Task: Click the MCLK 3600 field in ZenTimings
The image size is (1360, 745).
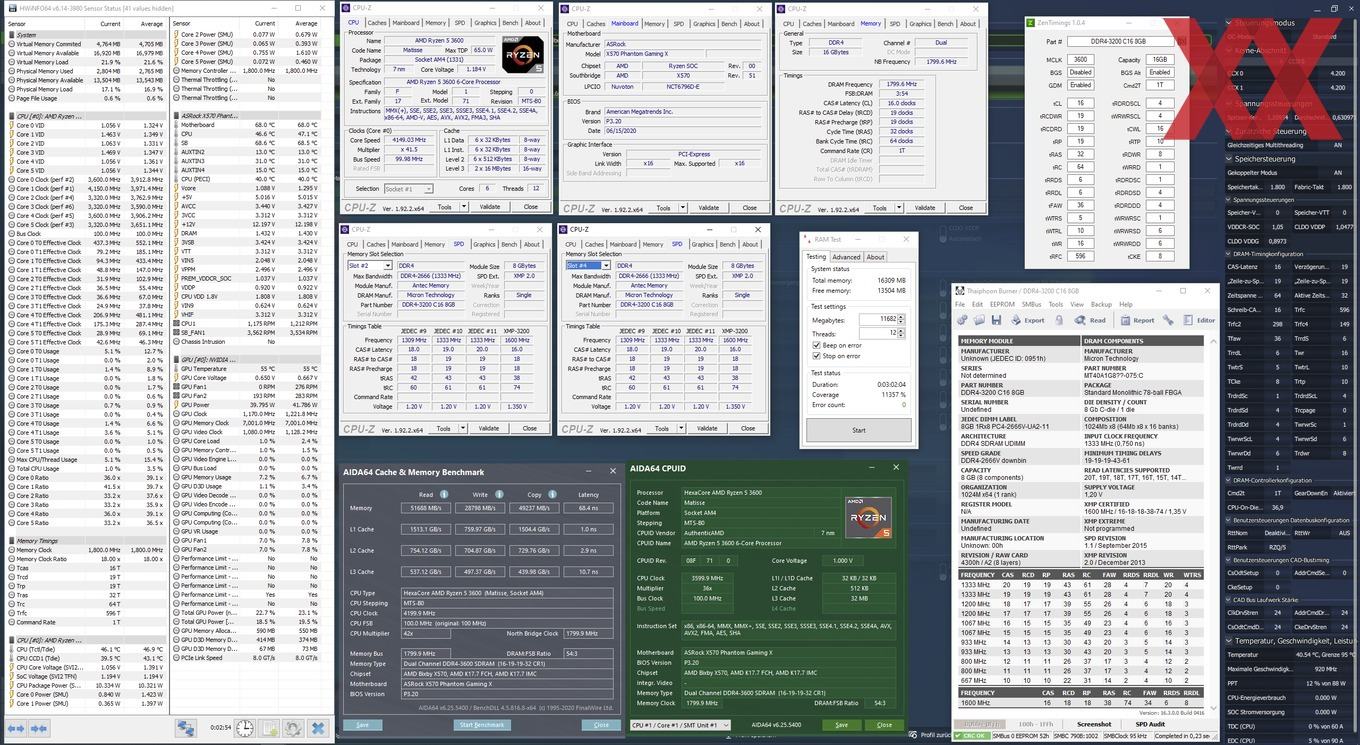Action: 1080,60
